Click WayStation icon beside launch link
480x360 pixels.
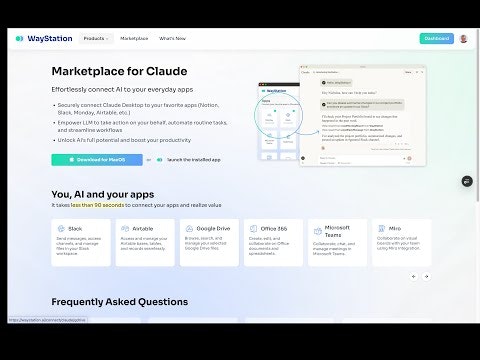pos(160,160)
